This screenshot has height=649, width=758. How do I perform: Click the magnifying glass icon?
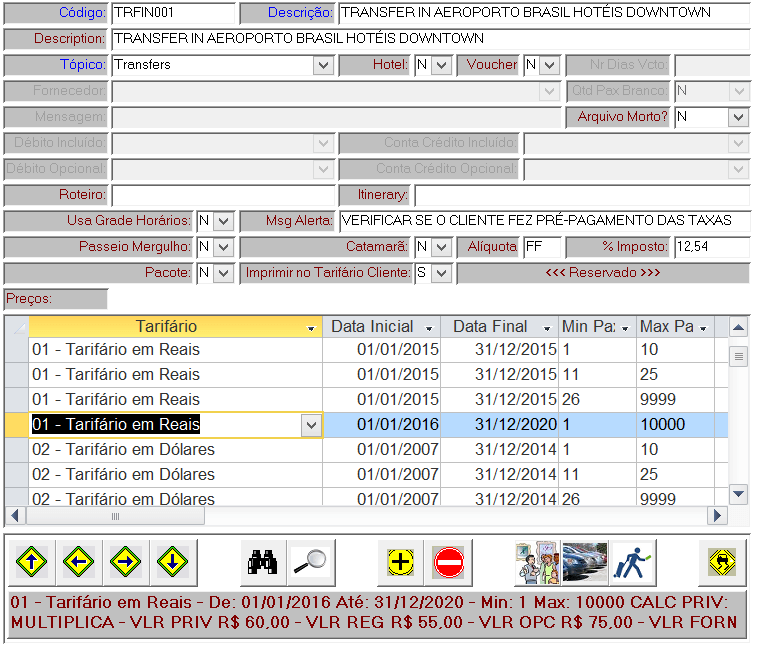tap(311, 562)
